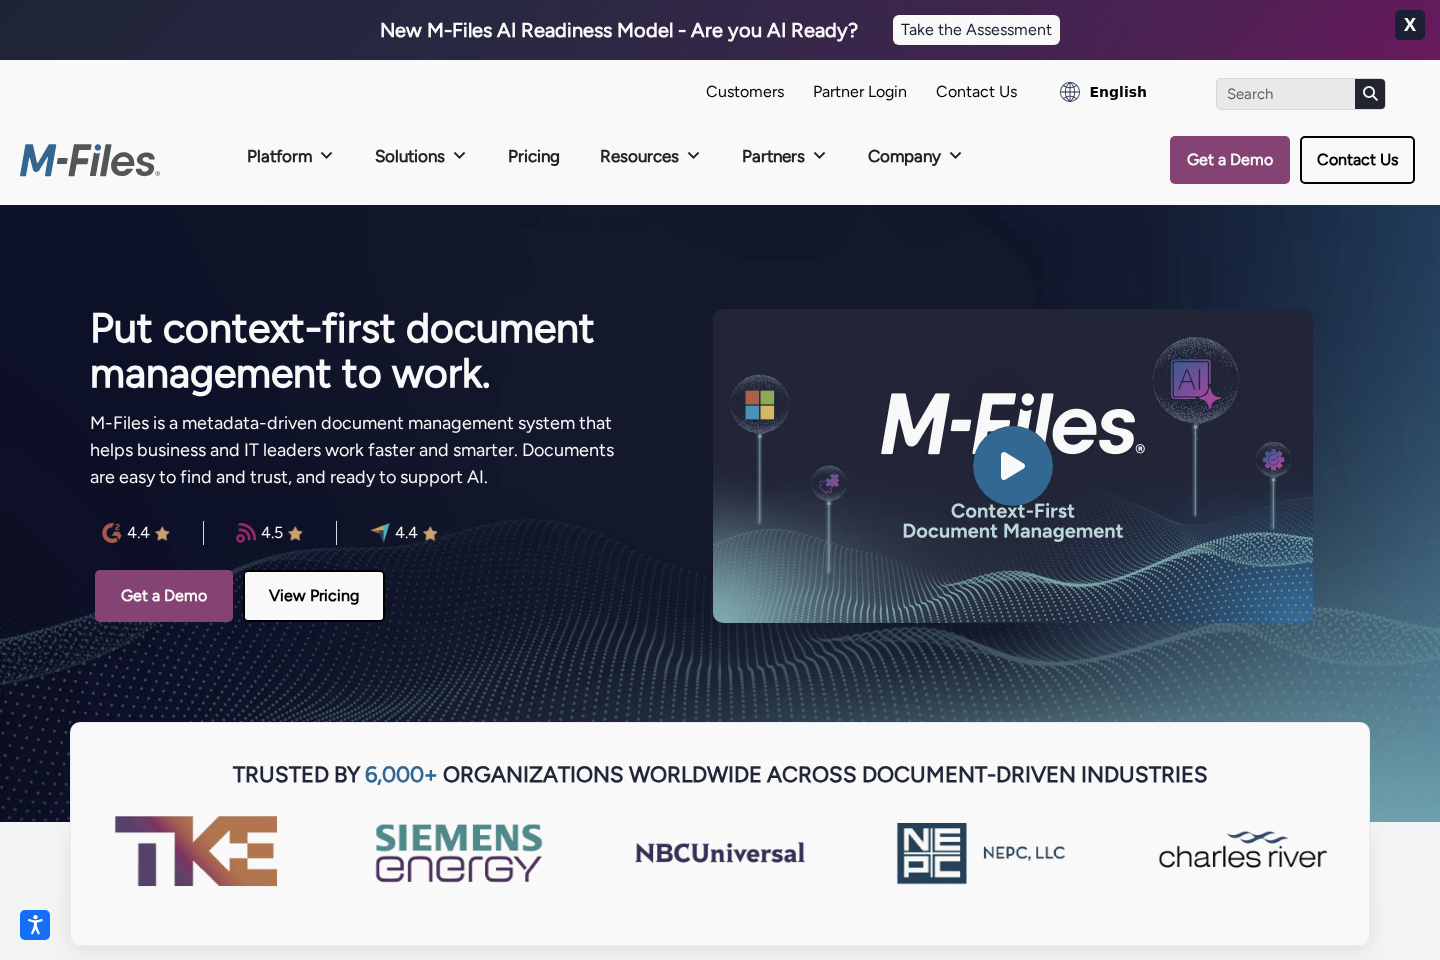Open the accessibility widget icon
This screenshot has width=1440, height=960.
[35, 925]
